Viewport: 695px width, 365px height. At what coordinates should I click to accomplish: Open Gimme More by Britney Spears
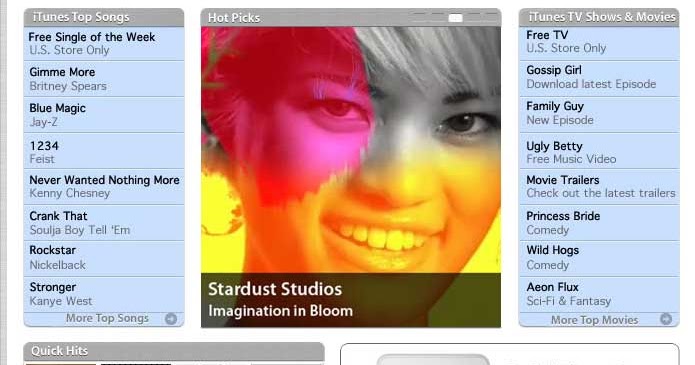(x=104, y=79)
